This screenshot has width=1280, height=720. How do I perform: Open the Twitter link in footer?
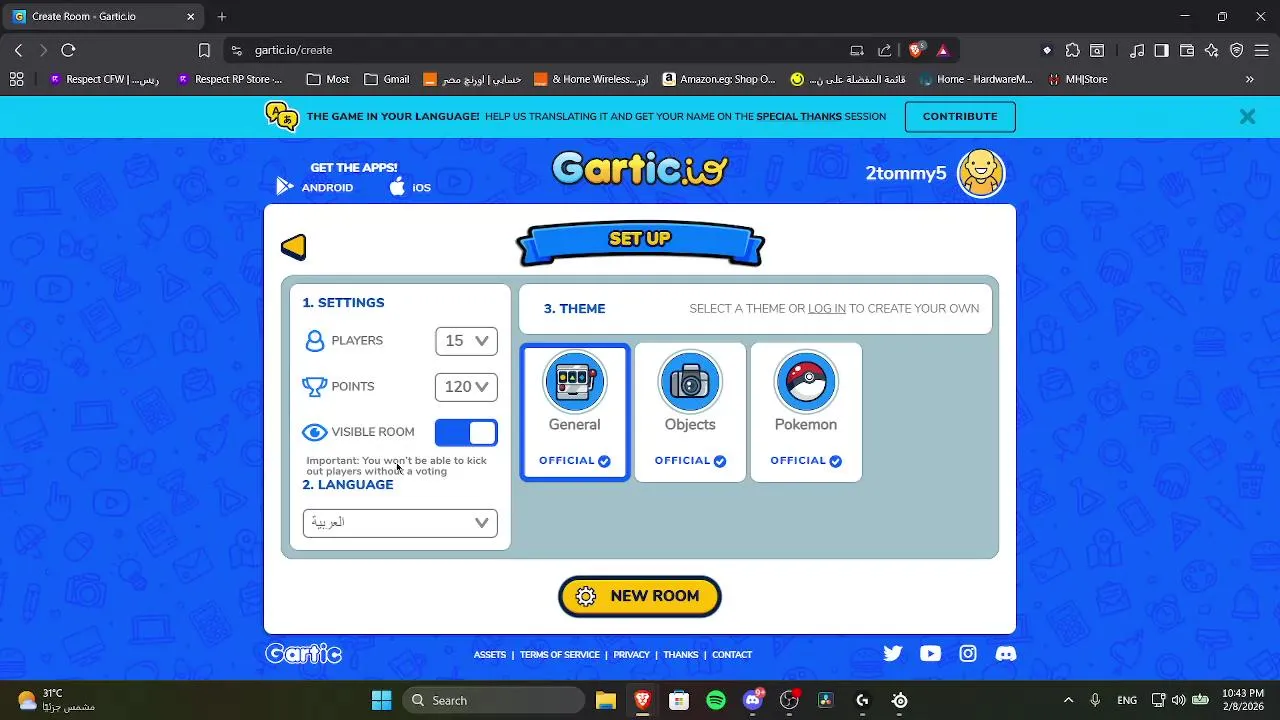[893, 654]
